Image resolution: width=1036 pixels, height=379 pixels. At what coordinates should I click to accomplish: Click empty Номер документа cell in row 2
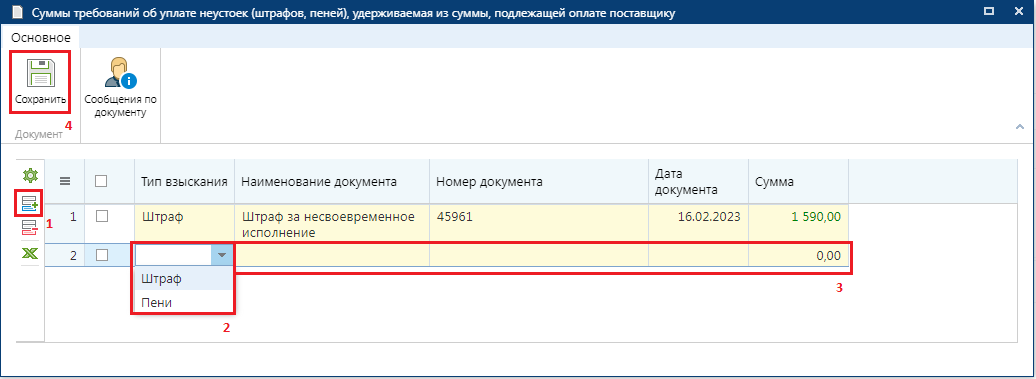[x=538, y=256]
